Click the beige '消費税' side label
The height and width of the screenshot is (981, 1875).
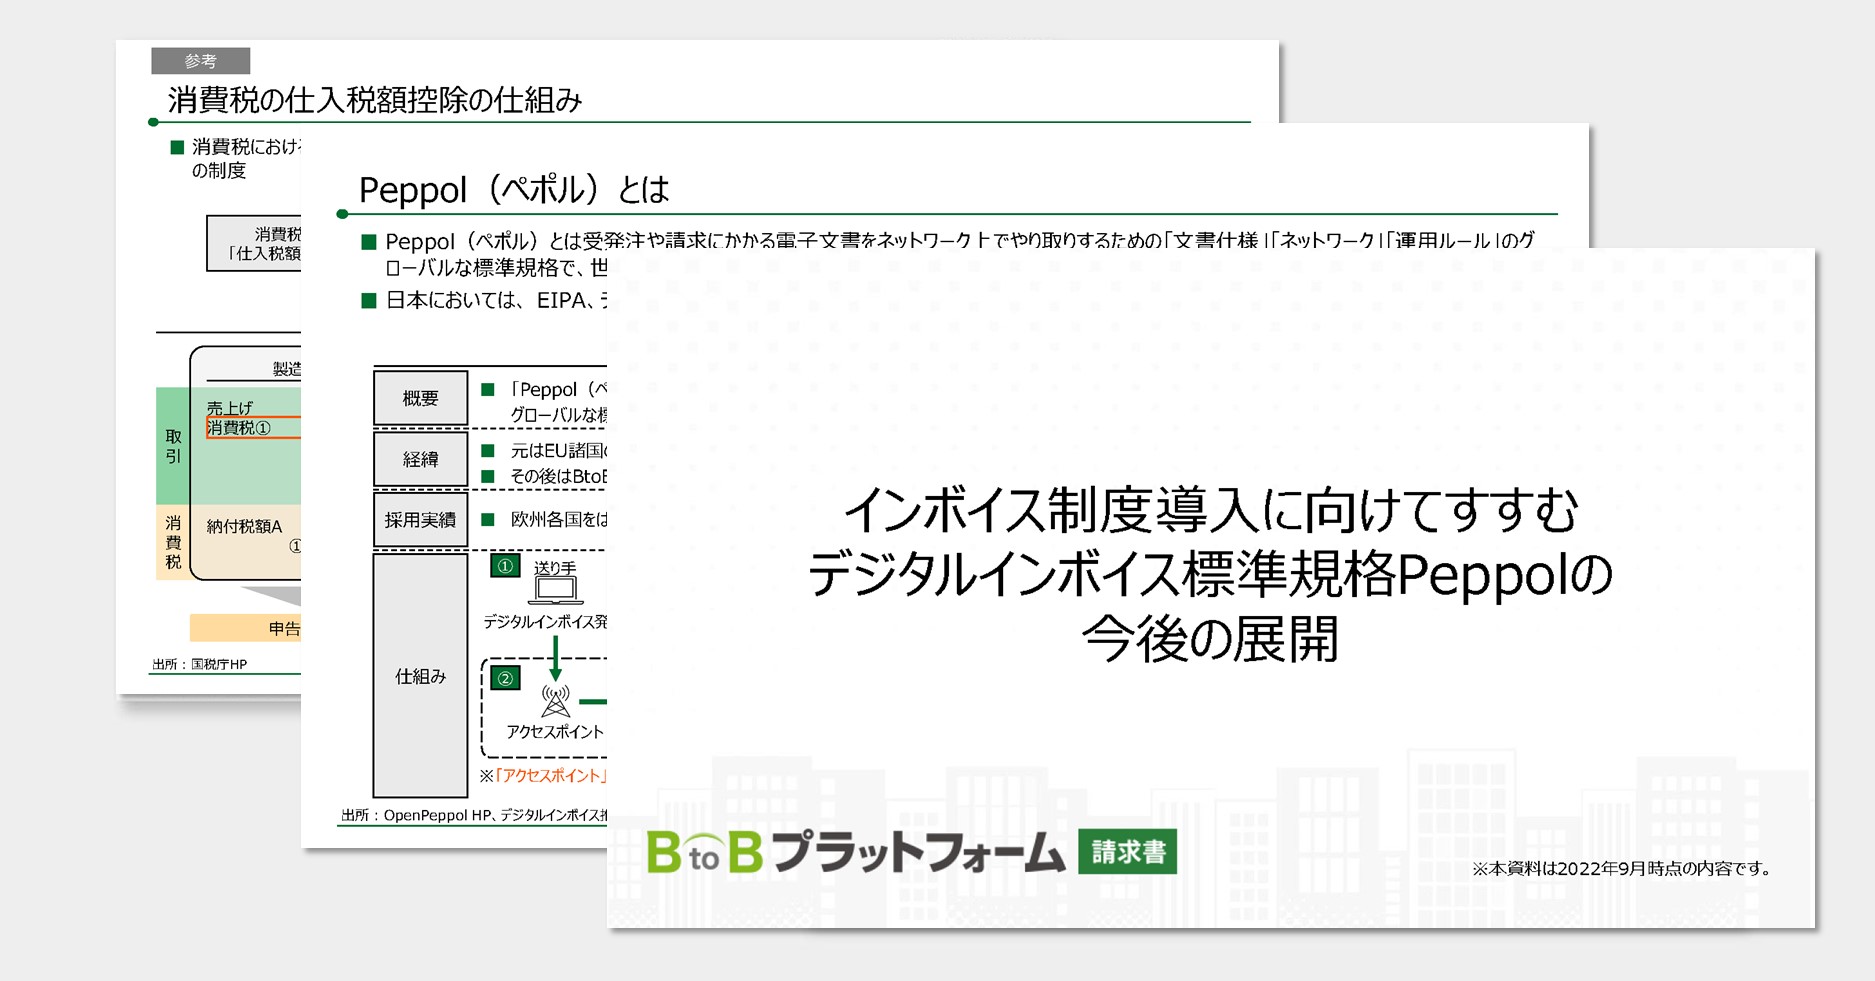(x=173, y=542)
